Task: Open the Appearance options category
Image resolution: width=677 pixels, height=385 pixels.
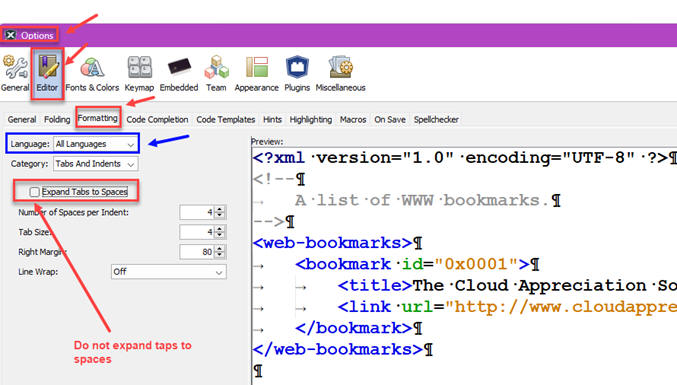Action: point(256,73)
